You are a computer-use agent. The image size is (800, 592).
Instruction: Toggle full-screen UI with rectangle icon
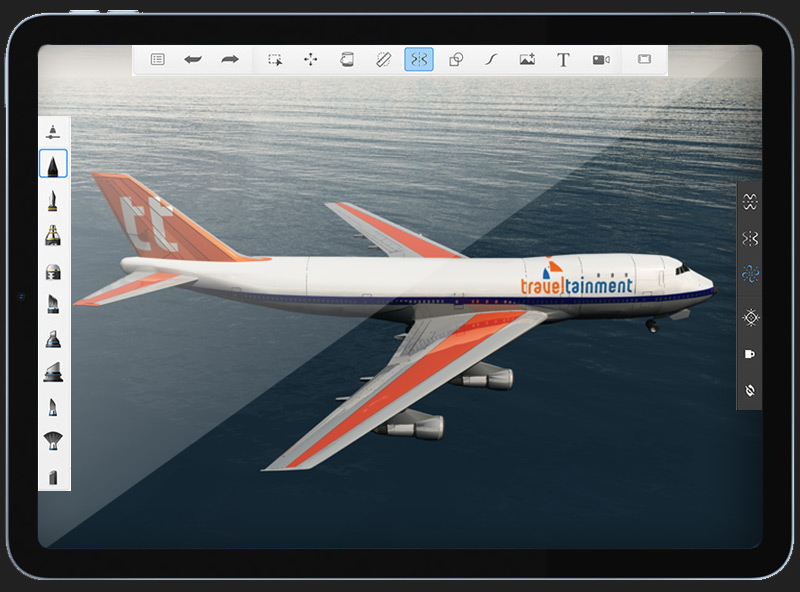tap(644, 60)
